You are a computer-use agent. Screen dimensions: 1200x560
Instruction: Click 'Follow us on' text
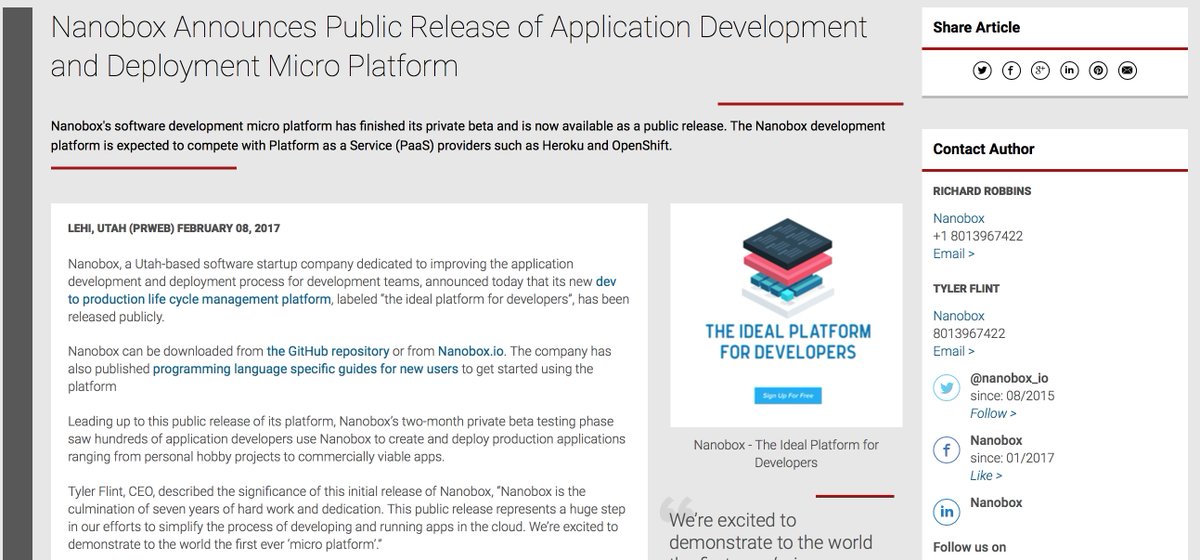970,548
